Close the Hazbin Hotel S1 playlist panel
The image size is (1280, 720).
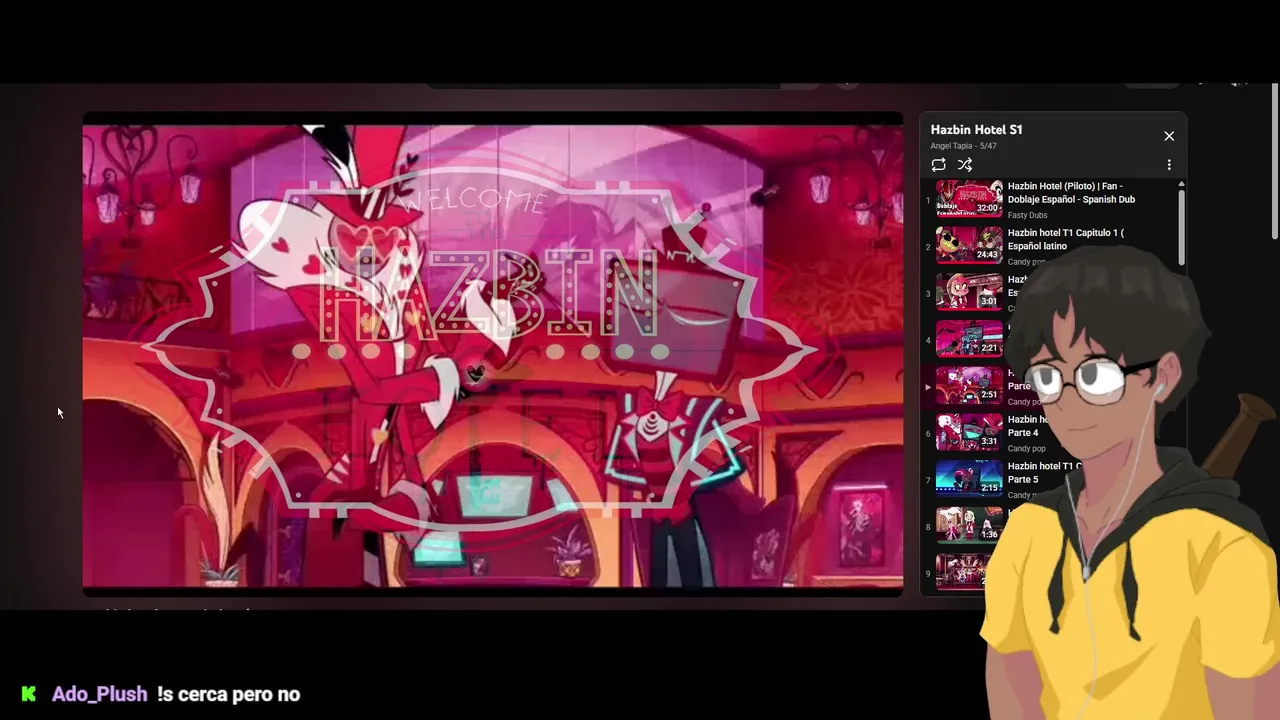click(1169, 136)
